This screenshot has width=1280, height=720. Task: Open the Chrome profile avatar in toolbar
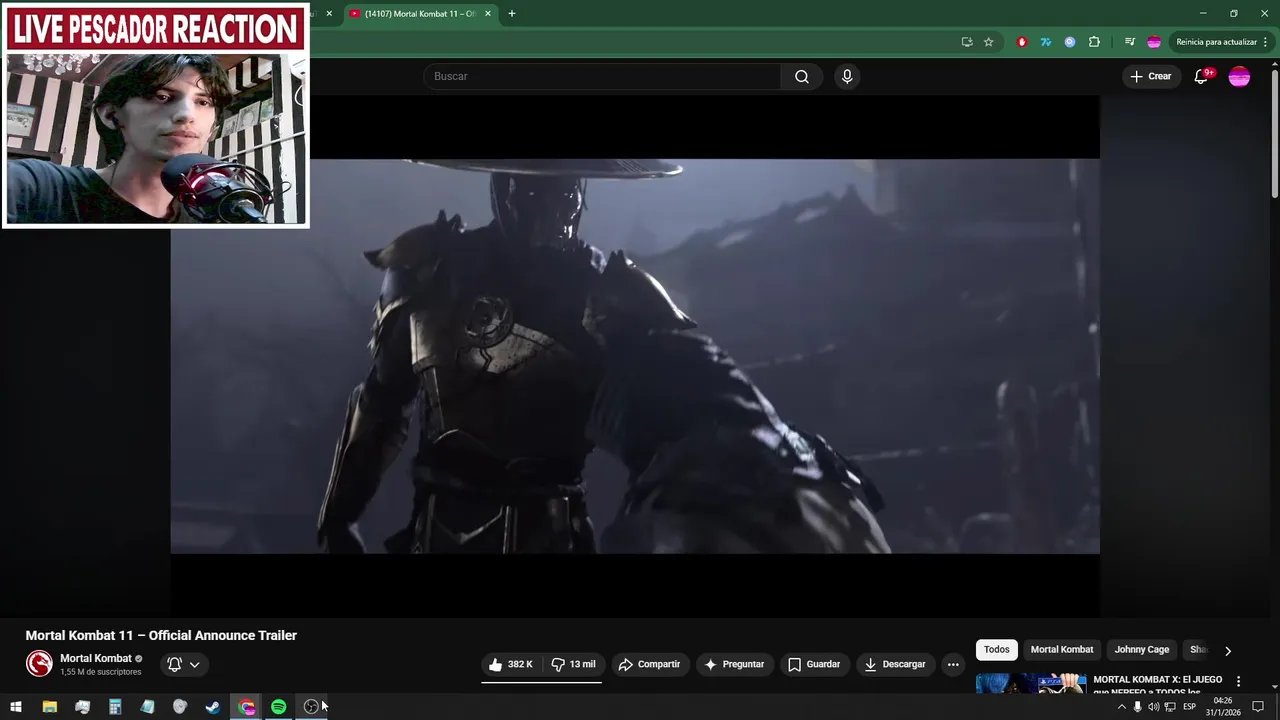pyautogui.click(x=1153, y=42)
